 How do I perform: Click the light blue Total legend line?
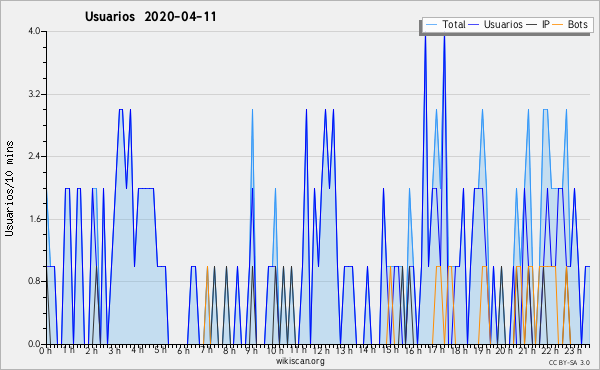coord(431,25)
